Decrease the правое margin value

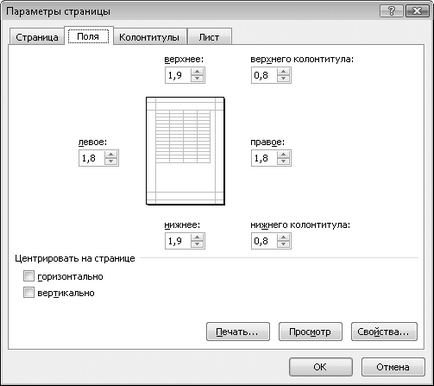[x=283, y=161]
